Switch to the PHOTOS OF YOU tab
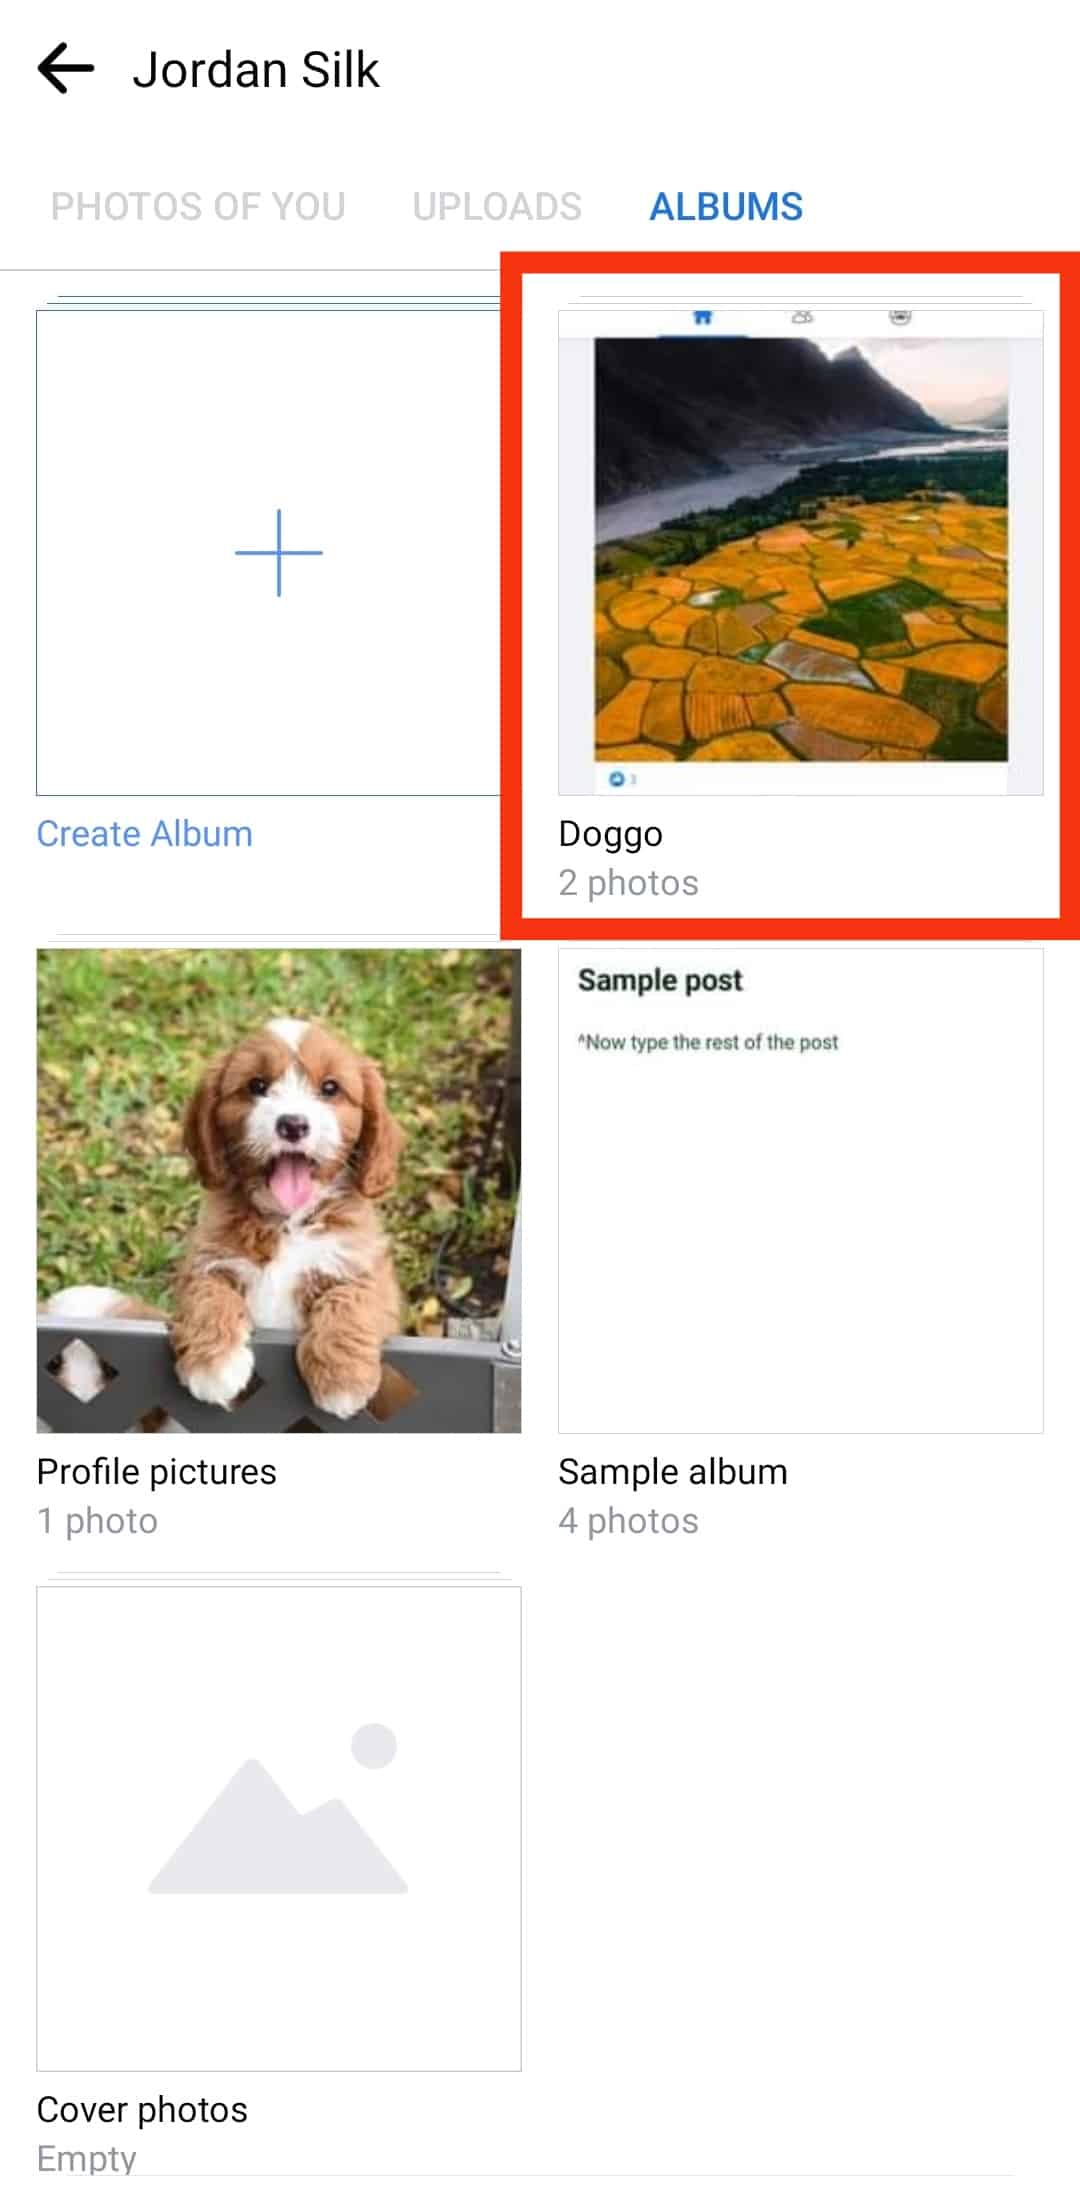Viewport: 1080px width, 2209px height. 198,207
